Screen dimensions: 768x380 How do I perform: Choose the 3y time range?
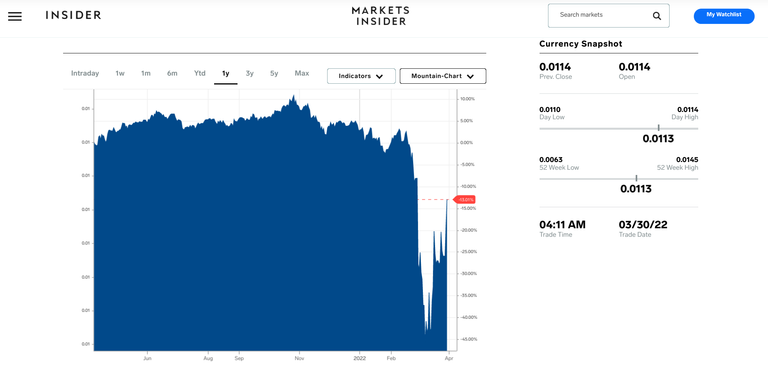[250, 73]
